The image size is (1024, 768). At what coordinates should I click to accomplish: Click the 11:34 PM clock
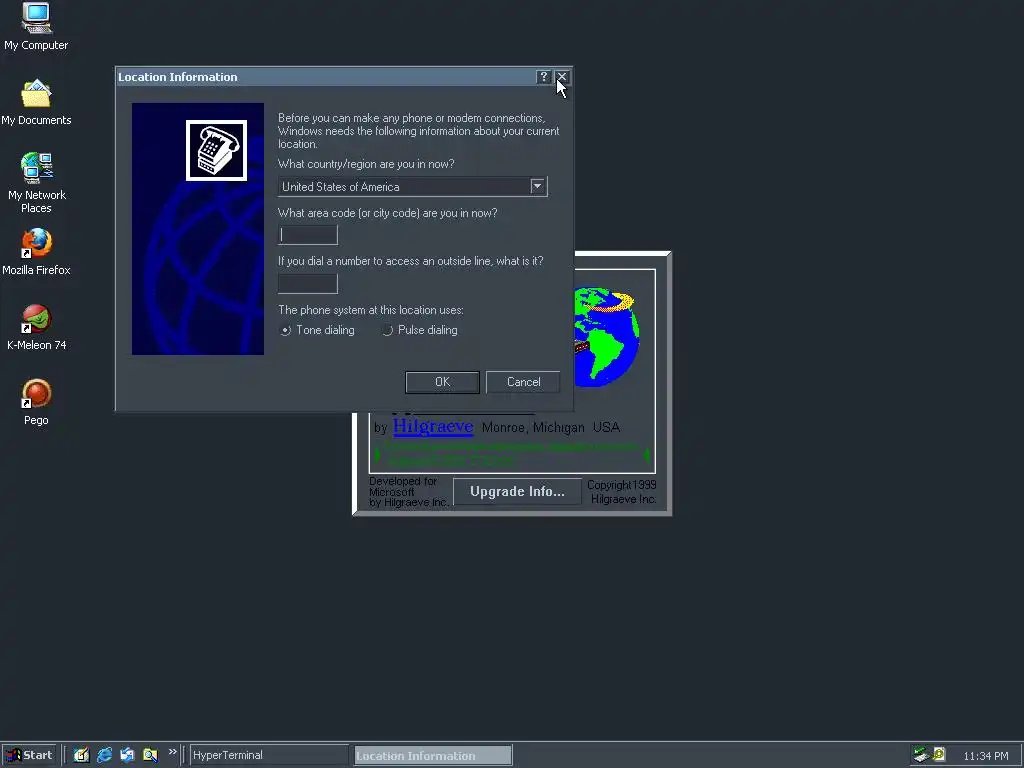point(986,756)
